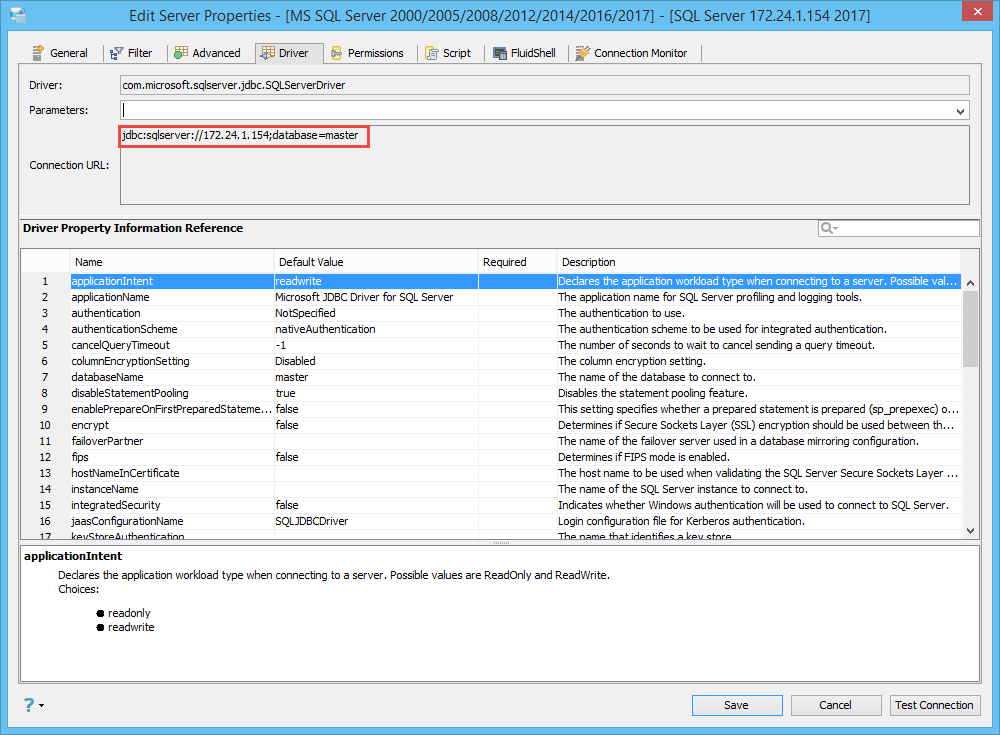Close the Edit Server Properties window
This screenshot has height=735, width=1000.
pos(978,11)
